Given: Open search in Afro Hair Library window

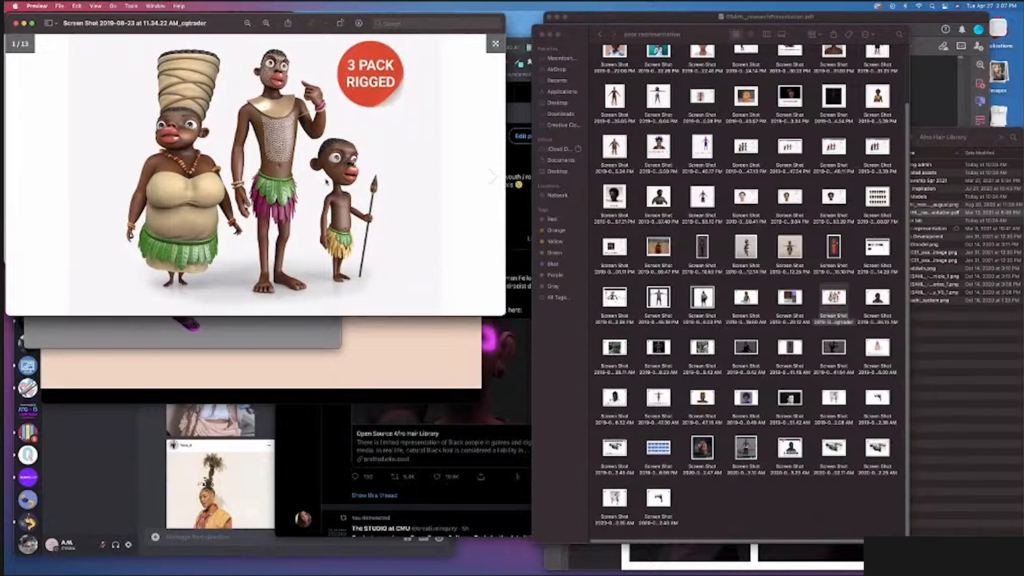Looking at the screenshot, I should pyautogui.click(x=1014, y=137).
